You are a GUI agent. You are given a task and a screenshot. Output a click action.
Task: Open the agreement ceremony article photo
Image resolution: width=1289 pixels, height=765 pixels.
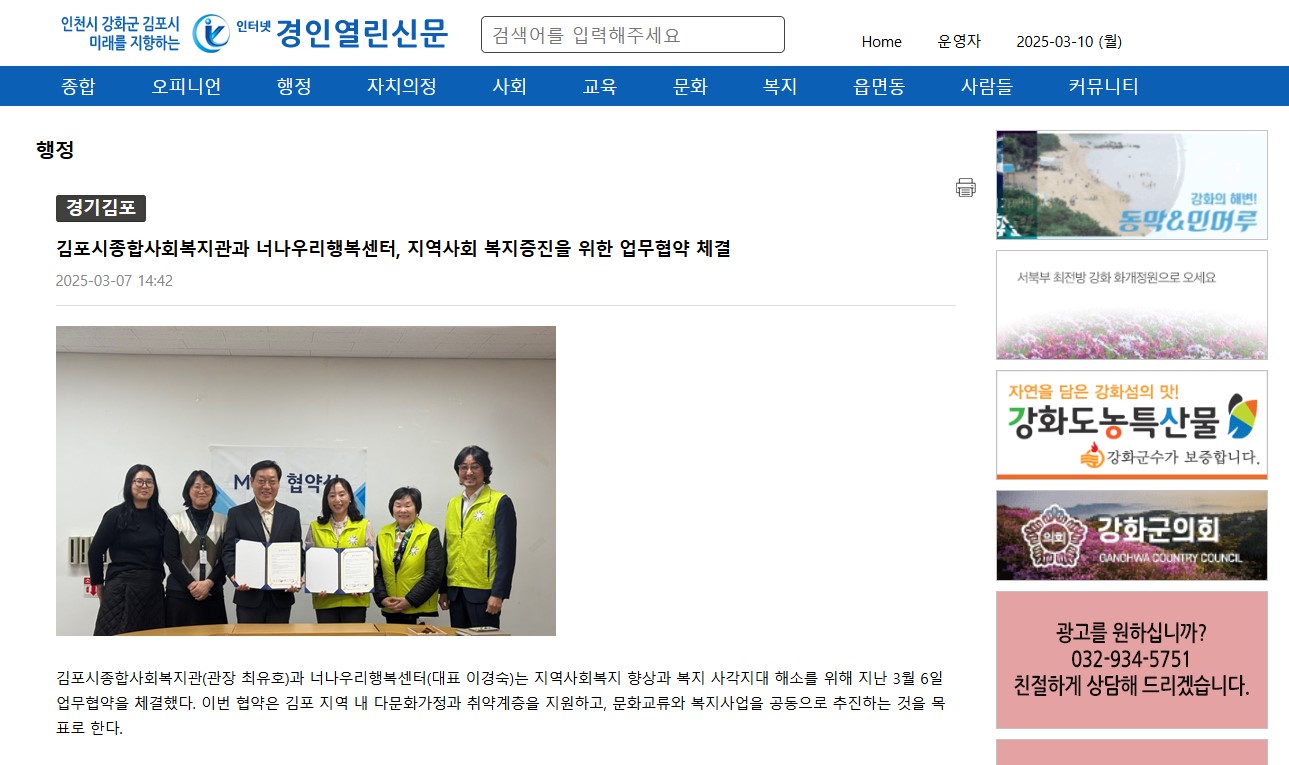tap(305, 480)
